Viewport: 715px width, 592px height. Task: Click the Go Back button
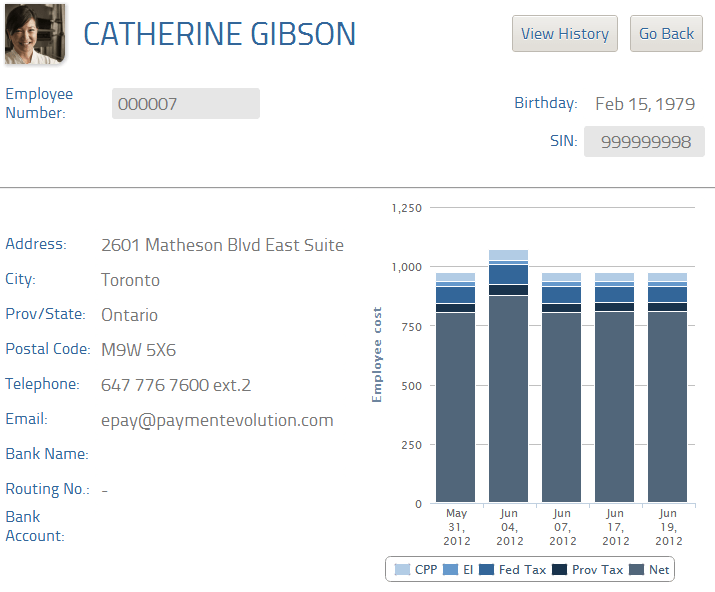point(666,34)
